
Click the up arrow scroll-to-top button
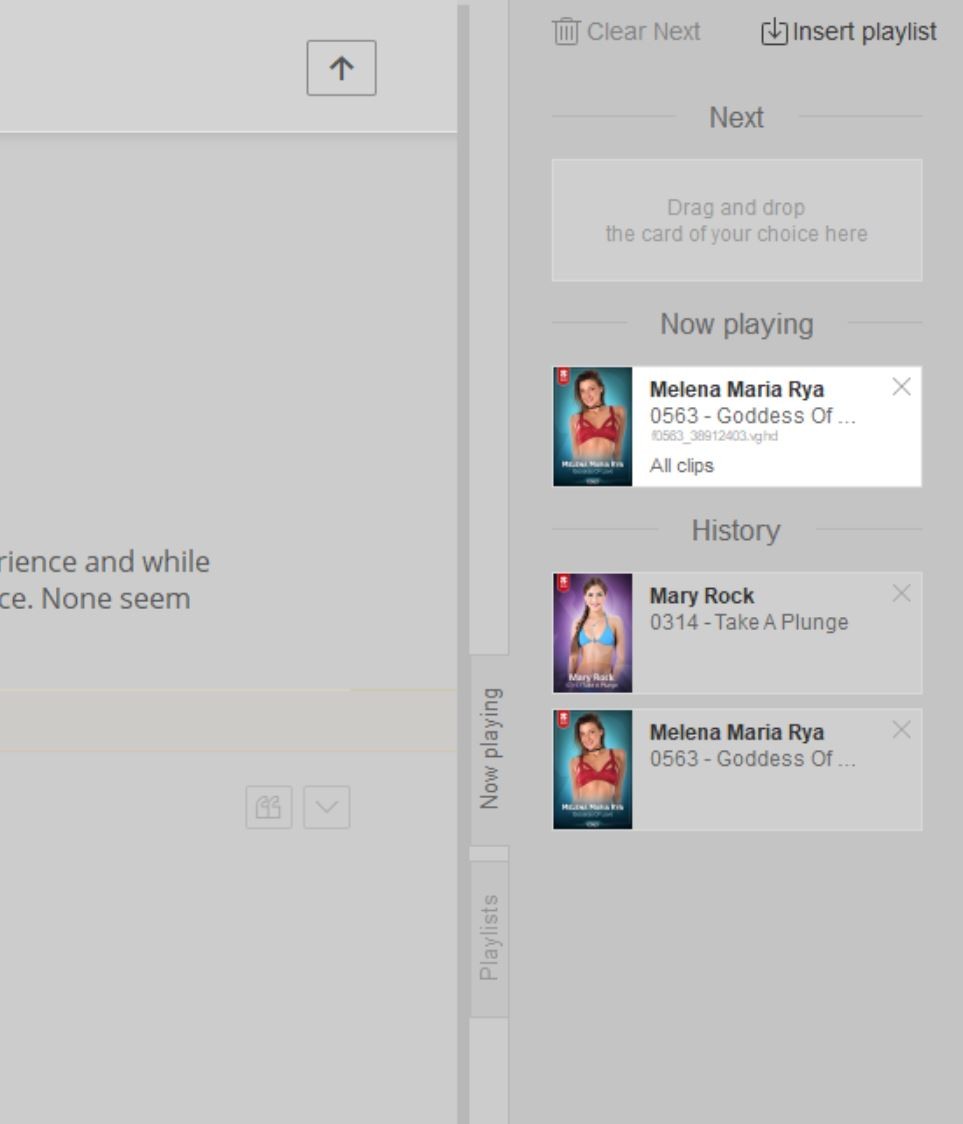tap(341, 68)
